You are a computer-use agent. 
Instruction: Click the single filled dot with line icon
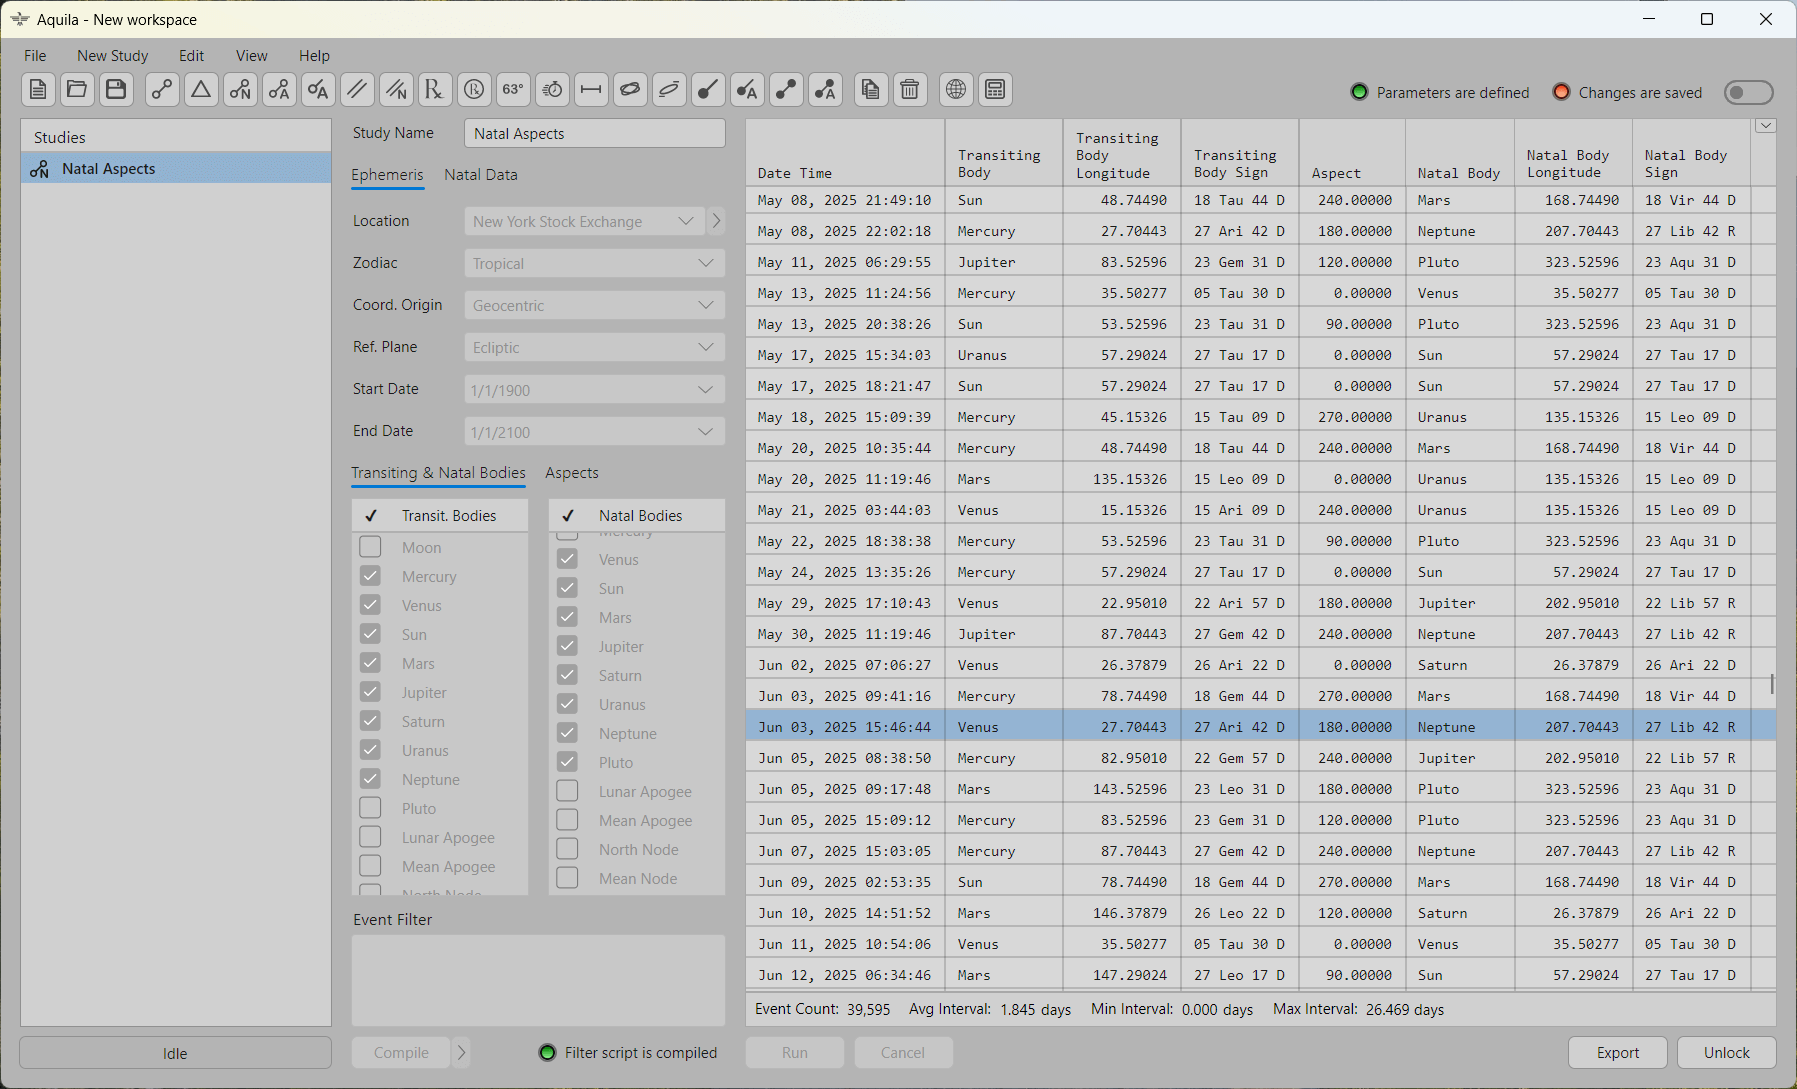click(x=708, y=90)
